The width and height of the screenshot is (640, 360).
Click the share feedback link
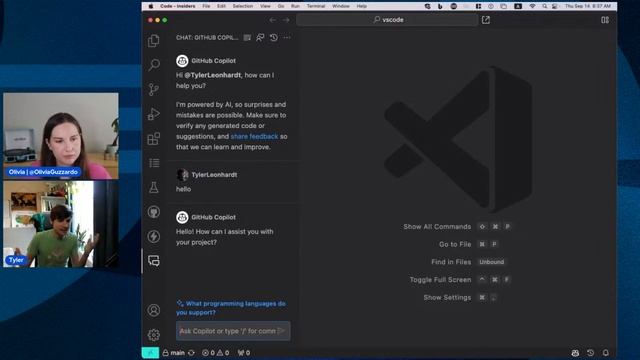coord(254,136)
